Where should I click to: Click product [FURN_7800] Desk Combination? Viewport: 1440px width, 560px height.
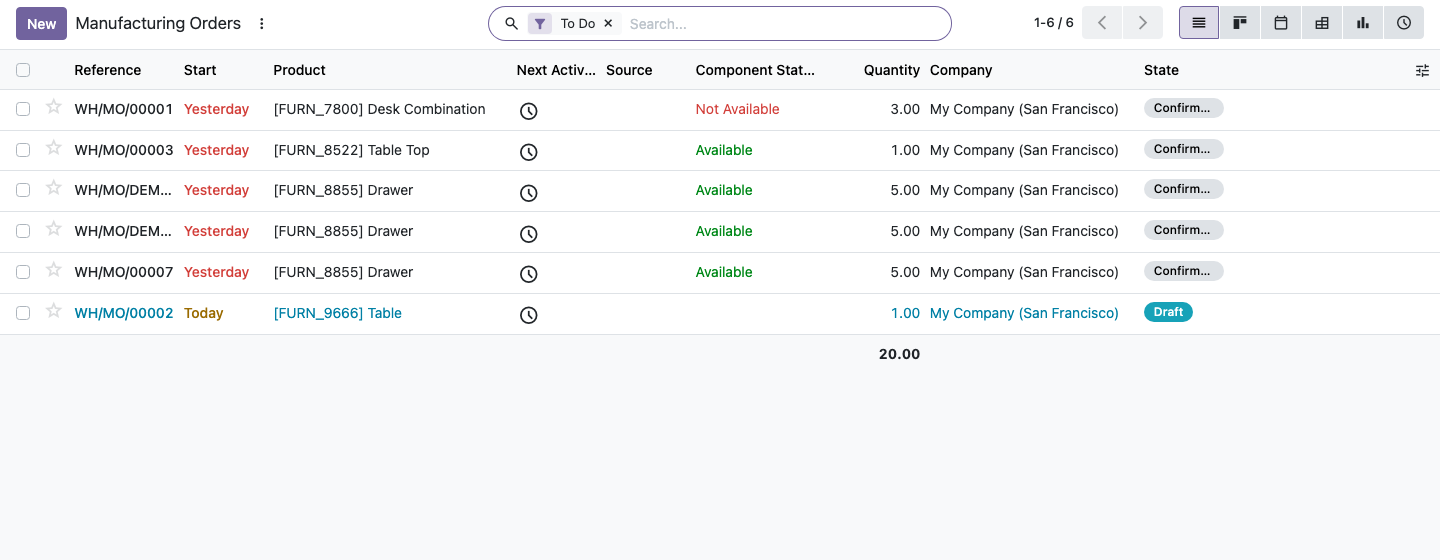click(379, 109)
